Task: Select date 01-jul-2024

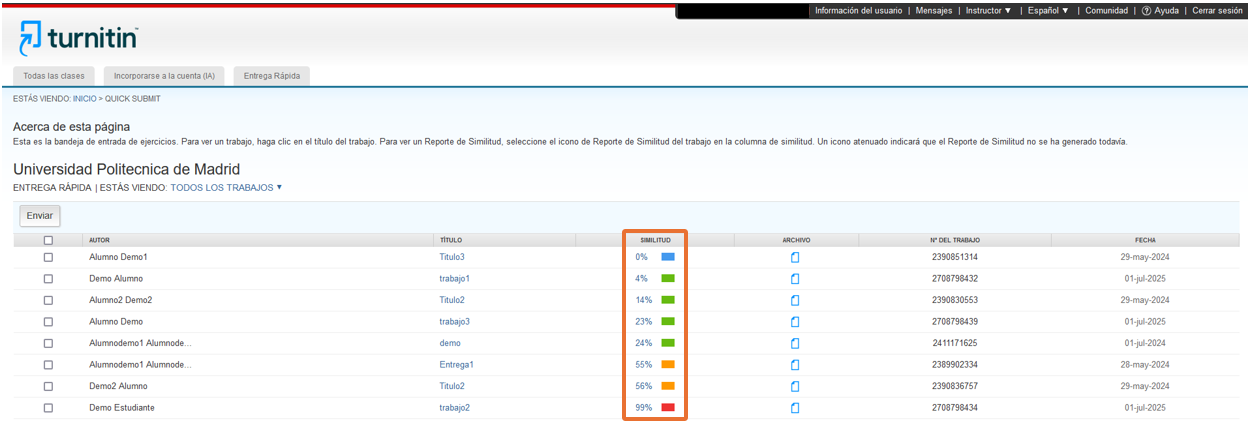Action: 1145,343
